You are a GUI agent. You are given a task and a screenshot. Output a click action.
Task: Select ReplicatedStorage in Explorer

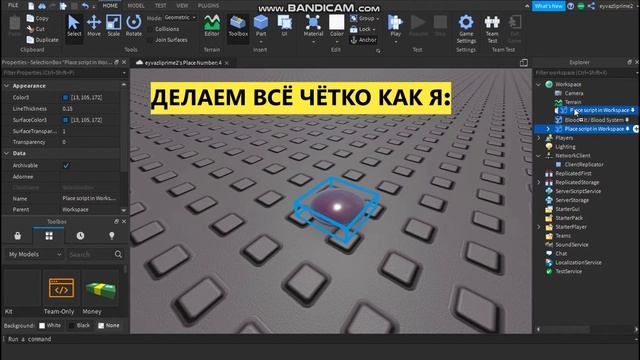coord(577,182)
